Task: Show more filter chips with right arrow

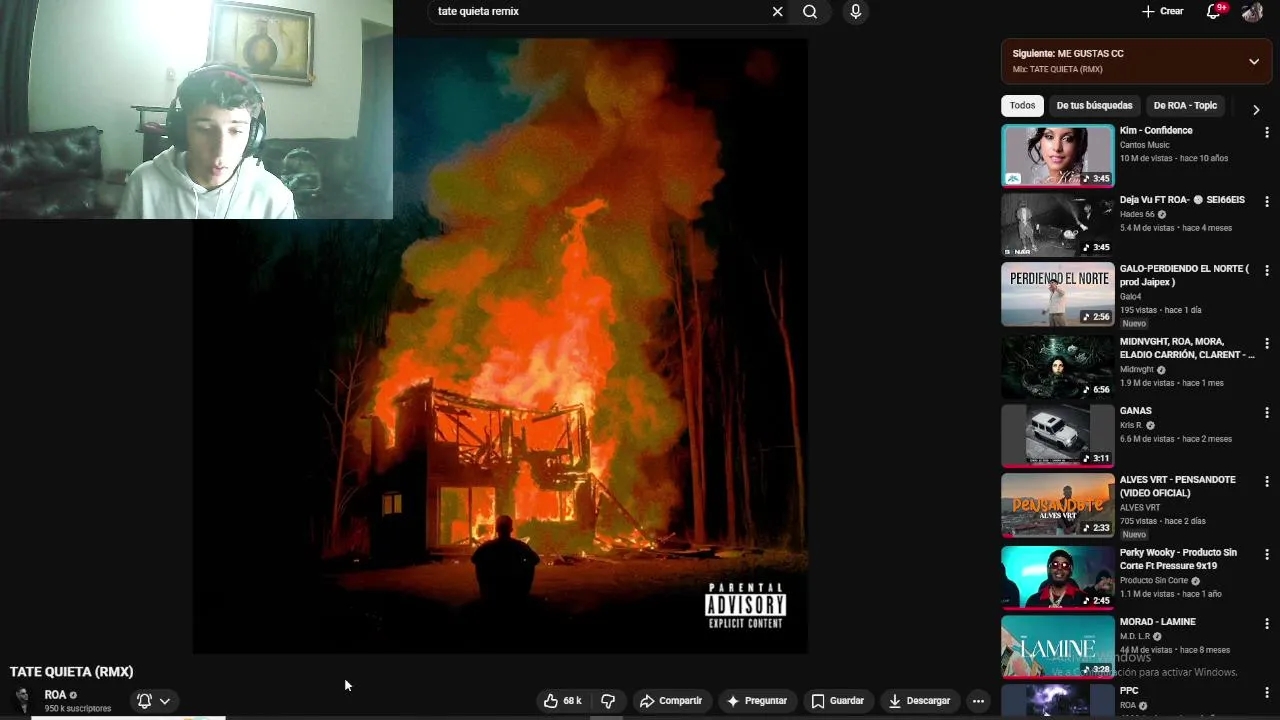Action: click(1256, 109)
